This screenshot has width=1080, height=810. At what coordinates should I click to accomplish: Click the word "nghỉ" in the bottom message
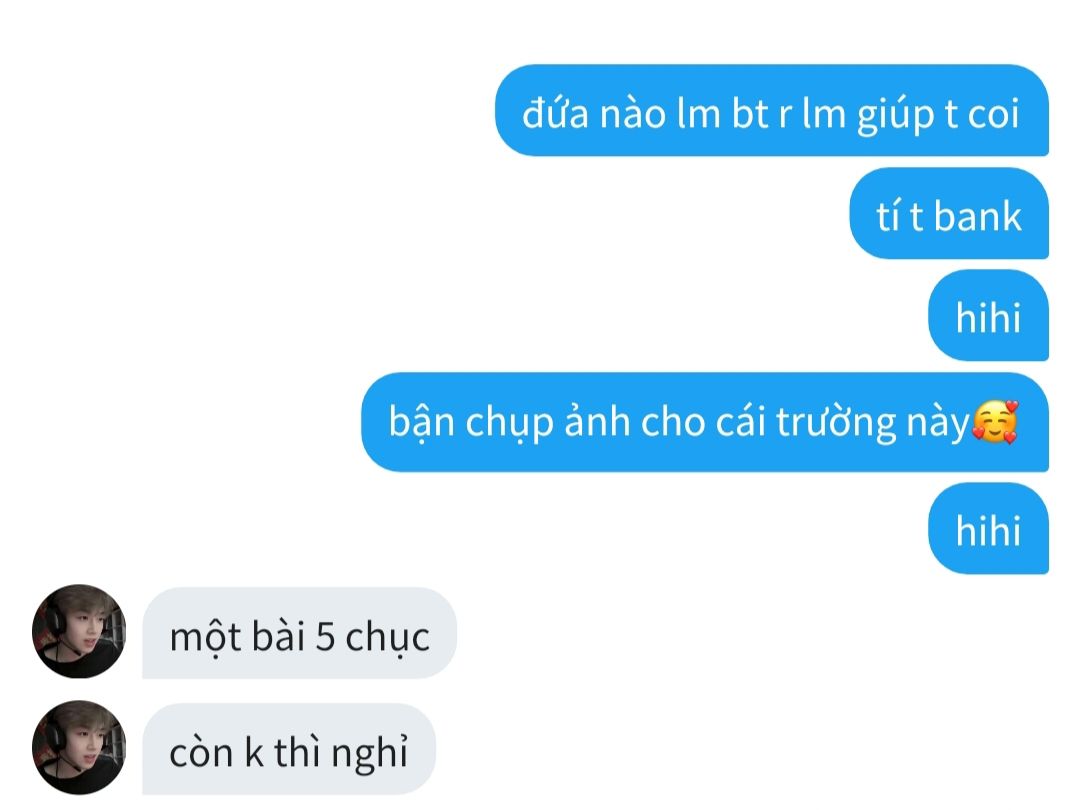pos(370,753)
